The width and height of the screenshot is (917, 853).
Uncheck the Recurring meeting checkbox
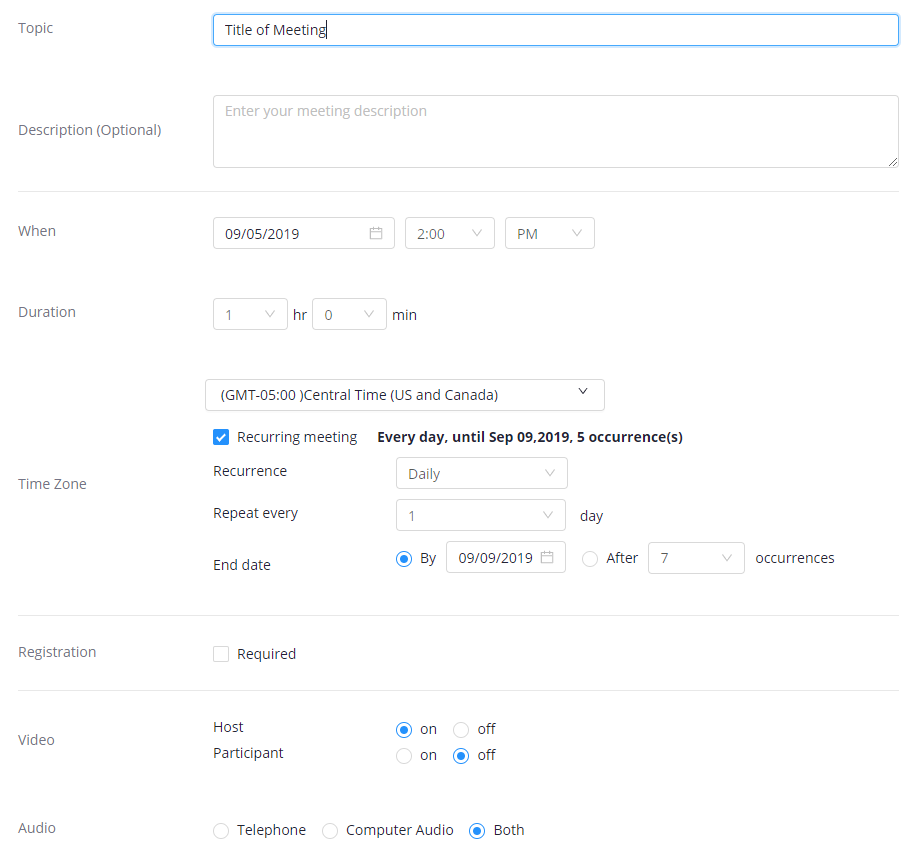pyautogui.click(x=221, y=437)
